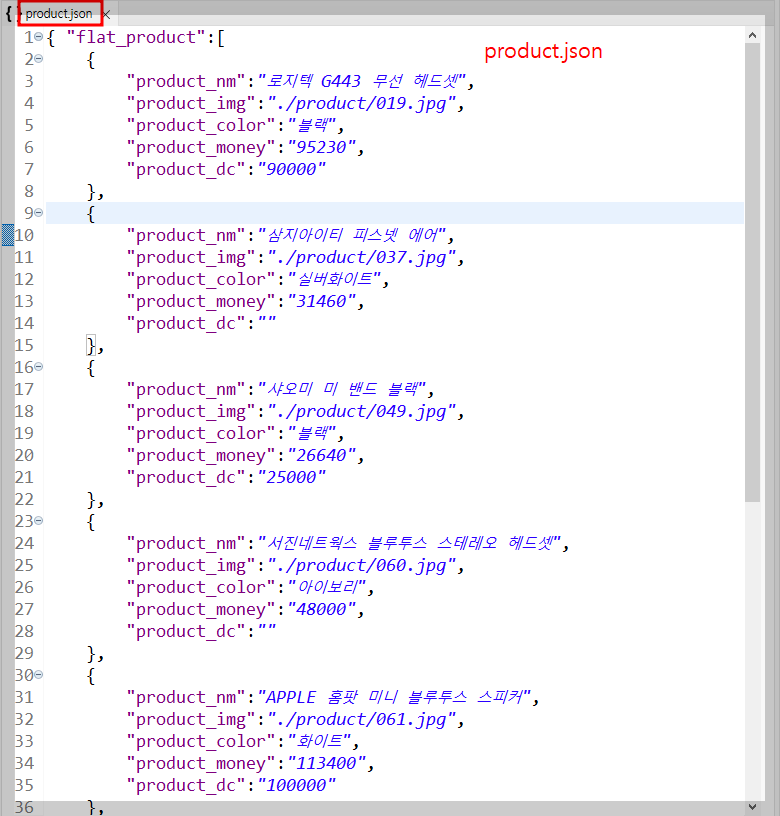
Task: Click the path "./product/037.jpg"
Action: [362, 257]
